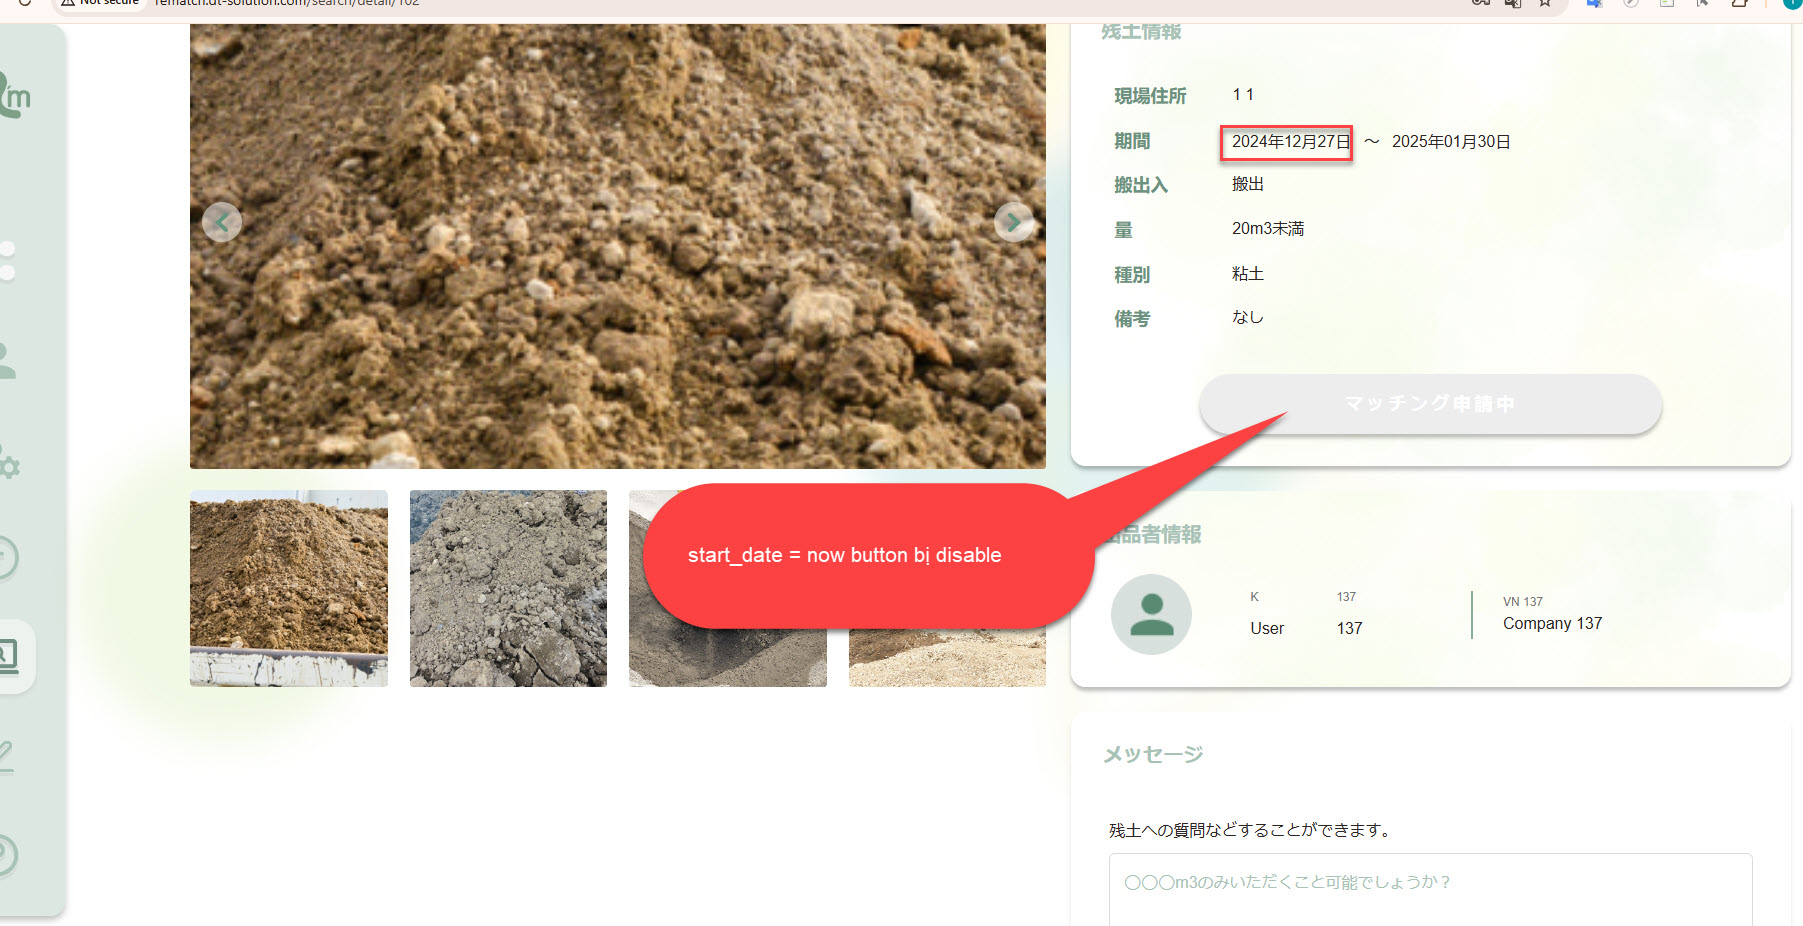The image size is (1803, 926).
Task: Open the stacked dots menu icon in sidebar
Action: click(x=8, y=260)
